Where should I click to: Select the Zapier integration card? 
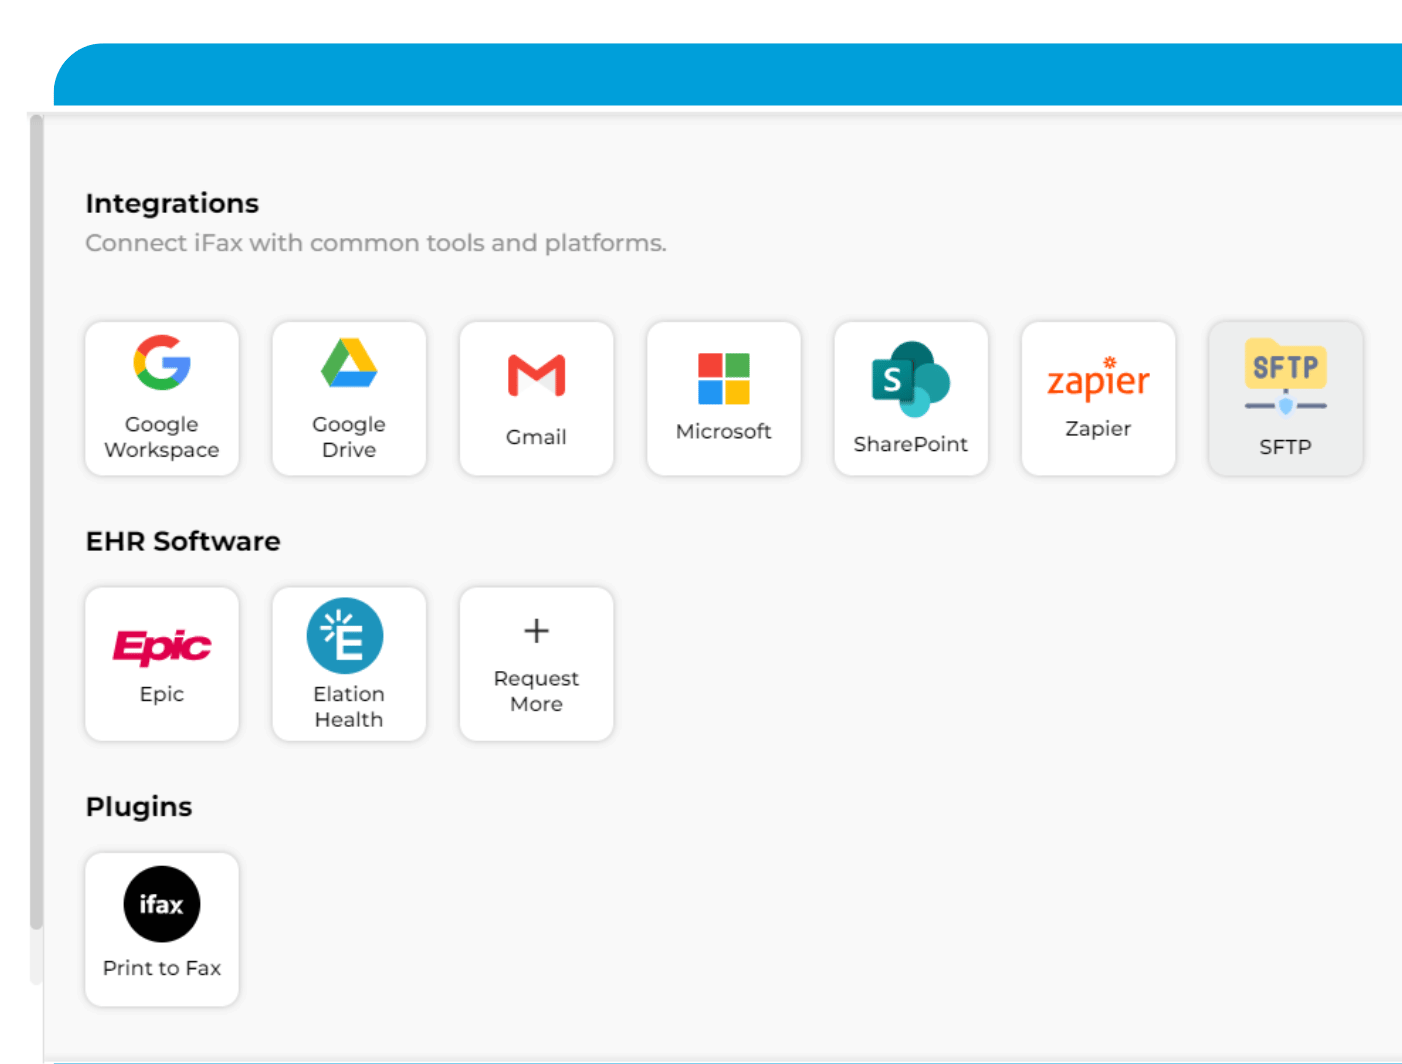[1098, 398]
